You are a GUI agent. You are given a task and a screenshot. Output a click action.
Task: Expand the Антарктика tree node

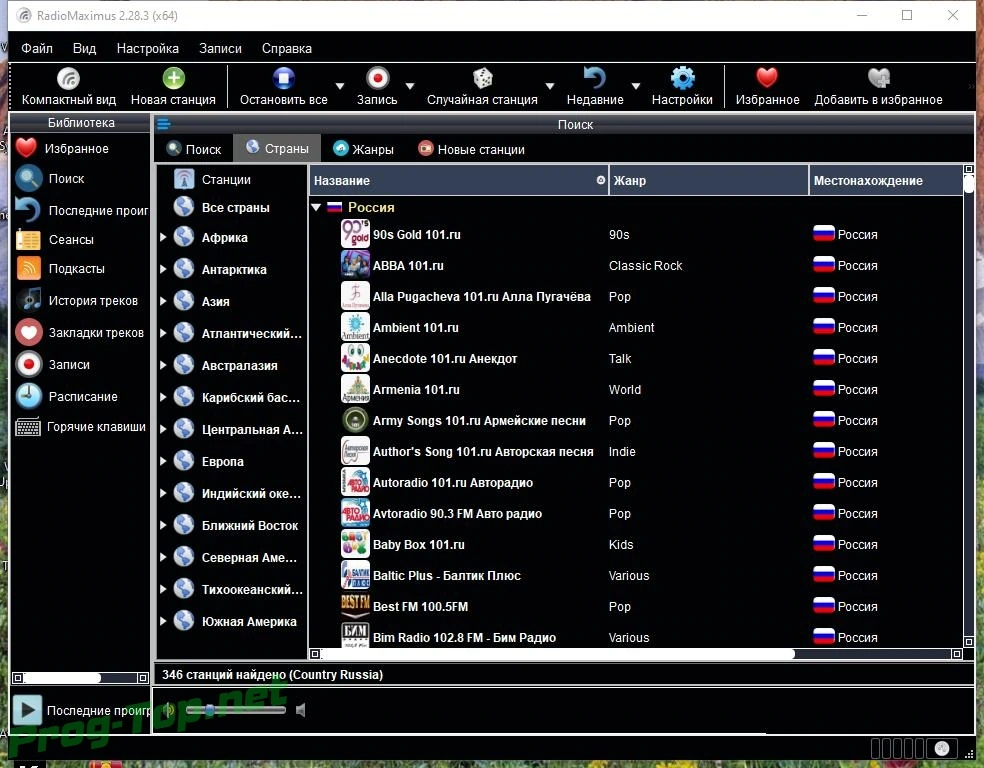tap(163, 269)
